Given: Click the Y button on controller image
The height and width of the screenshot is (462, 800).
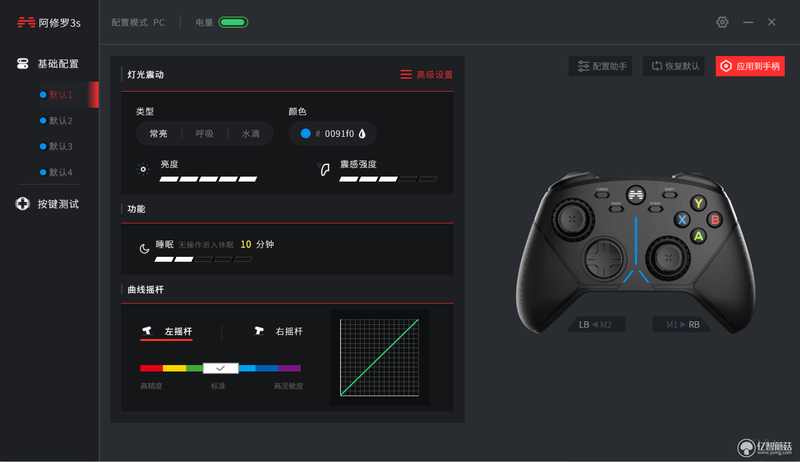Looking at the screenshot, I should (x=698, y=203).
